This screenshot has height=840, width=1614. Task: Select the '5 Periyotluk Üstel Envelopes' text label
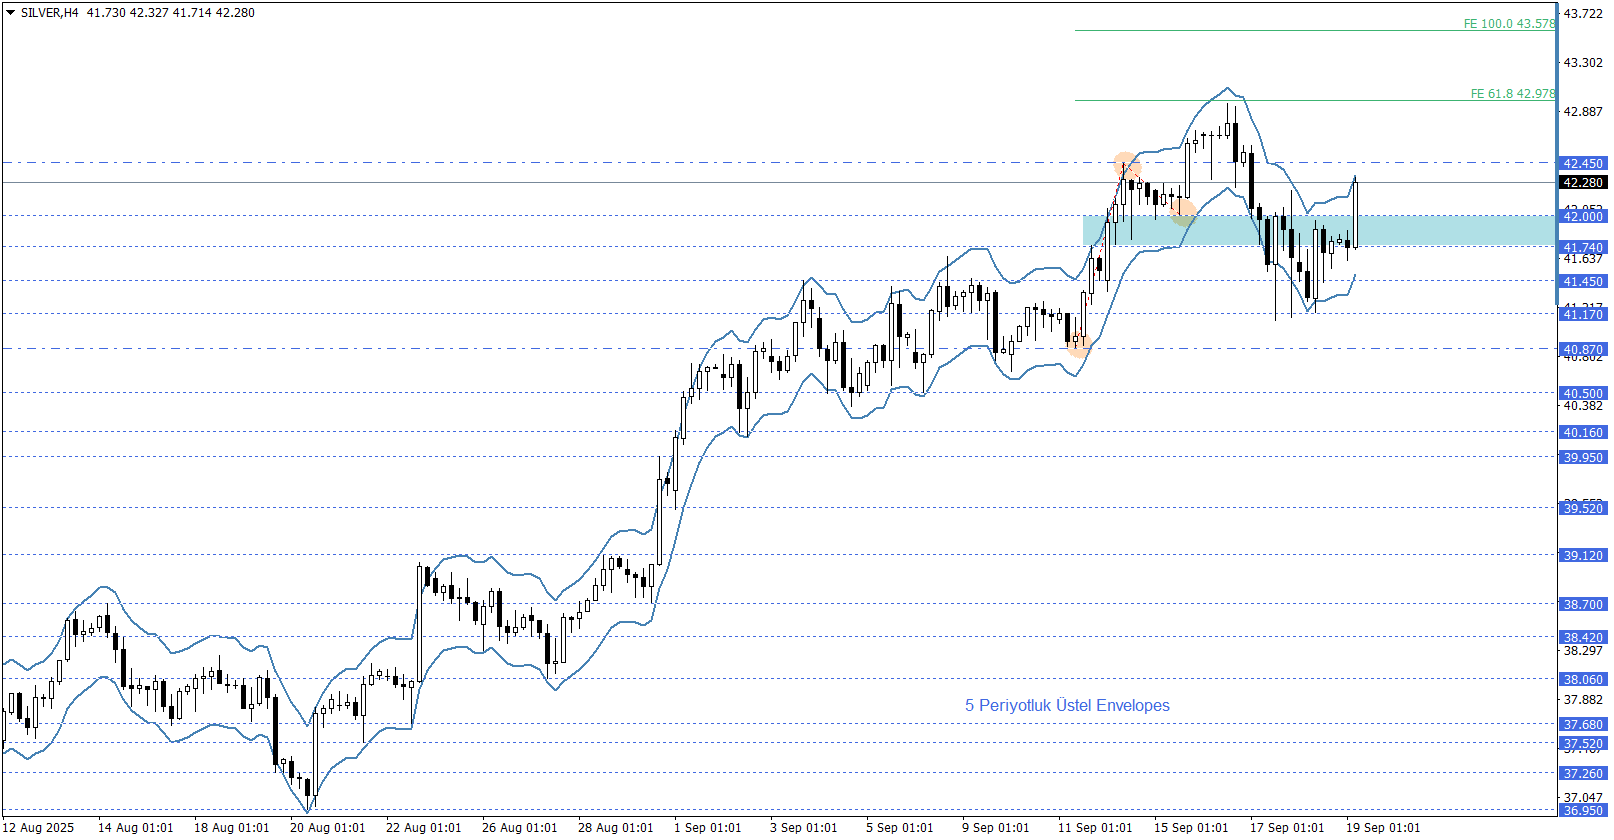pyautogui.click(x=1067, y=706)
